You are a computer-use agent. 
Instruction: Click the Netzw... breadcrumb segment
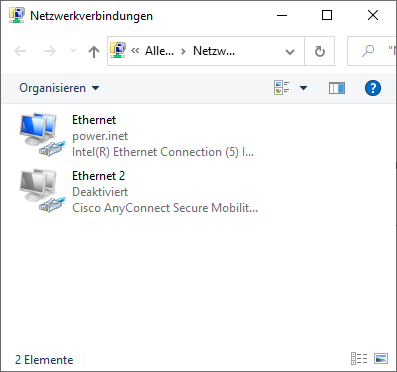click(x=214, y=51)
